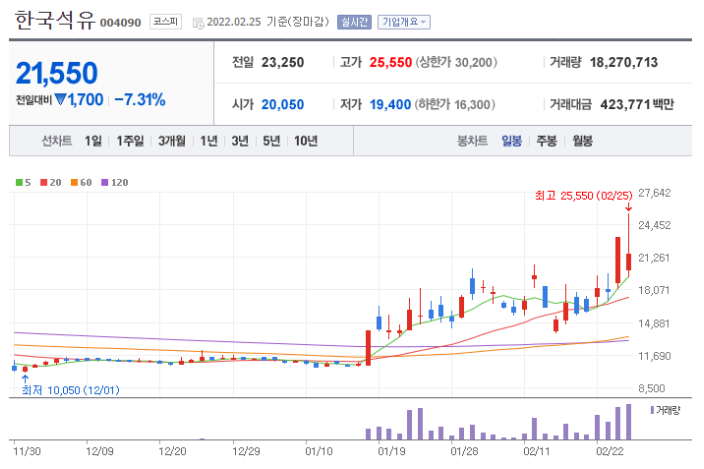704x469 pixels.
Task: Click the down triangle icon before 1,700
Action: (60, 99)
